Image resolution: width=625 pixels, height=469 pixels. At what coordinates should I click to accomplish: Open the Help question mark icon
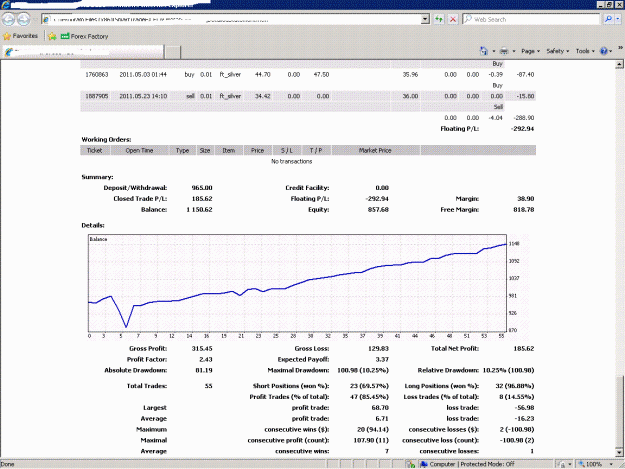point(604,51)
